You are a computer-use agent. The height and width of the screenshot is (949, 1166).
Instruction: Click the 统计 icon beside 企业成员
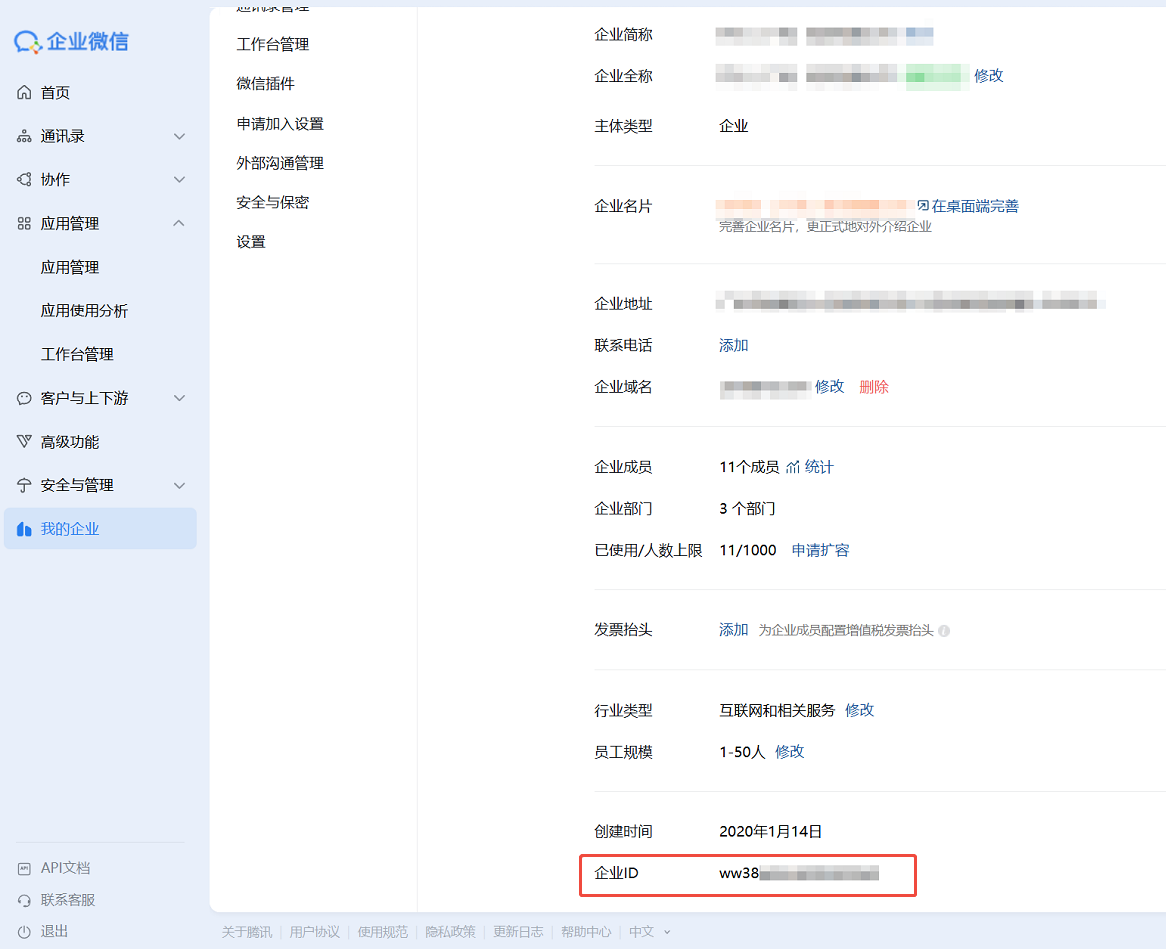coord(795,466)
